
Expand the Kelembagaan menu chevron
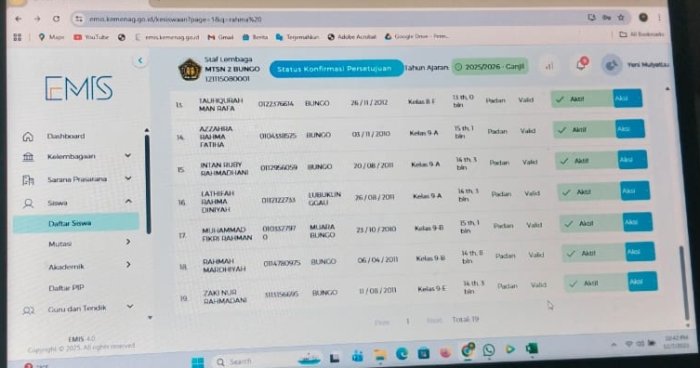128,155
